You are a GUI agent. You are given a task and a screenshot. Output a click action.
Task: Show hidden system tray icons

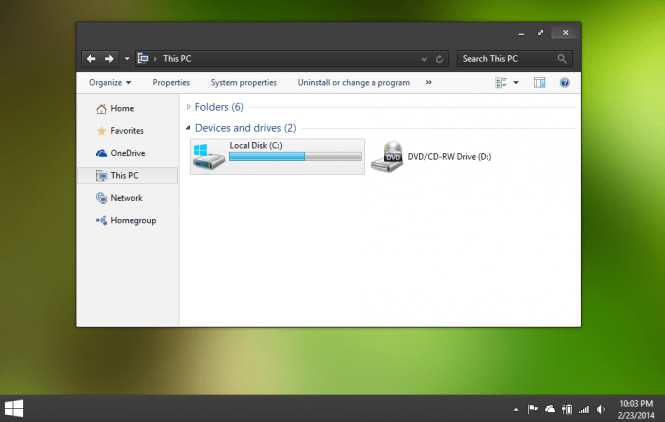(x=516, y=409)
